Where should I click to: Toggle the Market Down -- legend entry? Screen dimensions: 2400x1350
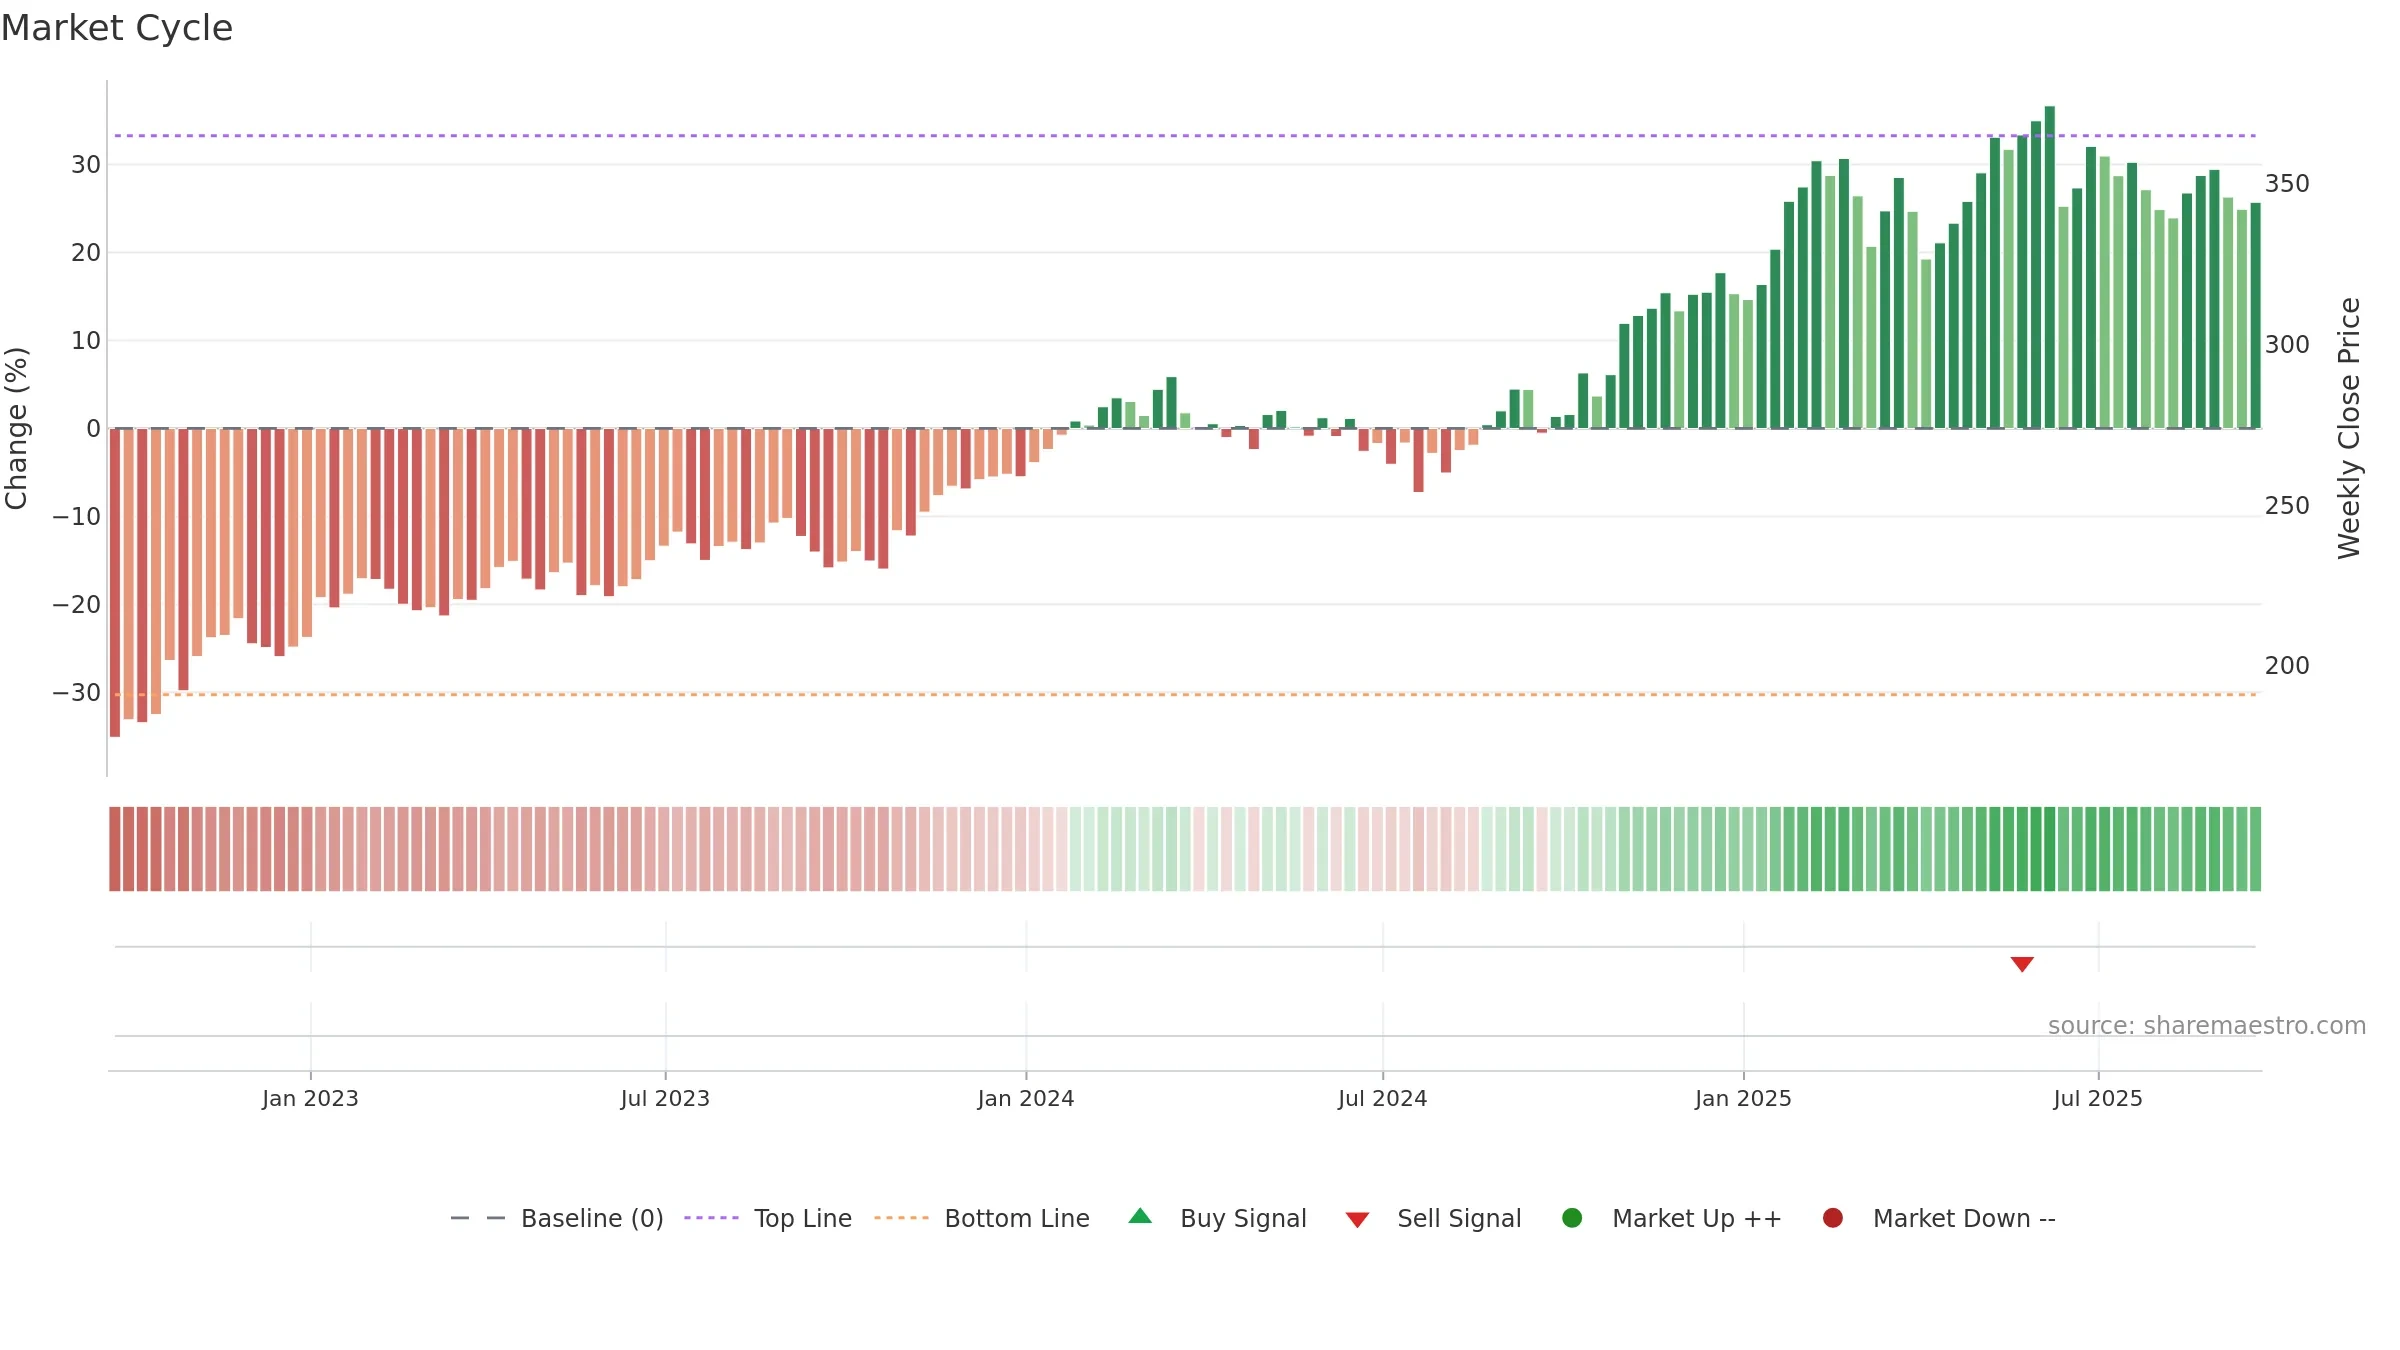pyautogui.click(x=1939, y=1218)
